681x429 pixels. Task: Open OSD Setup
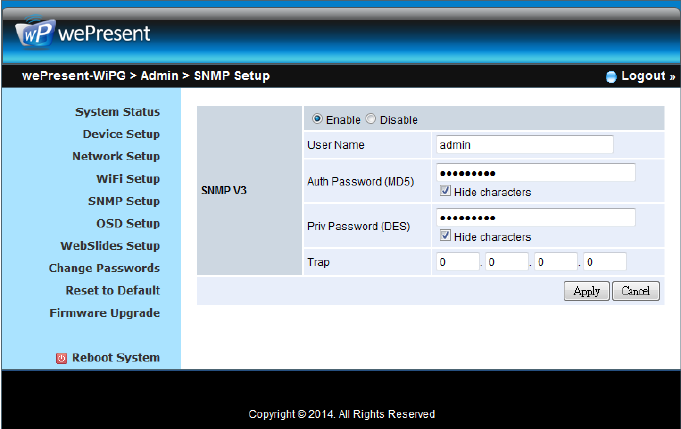point(128,224)
